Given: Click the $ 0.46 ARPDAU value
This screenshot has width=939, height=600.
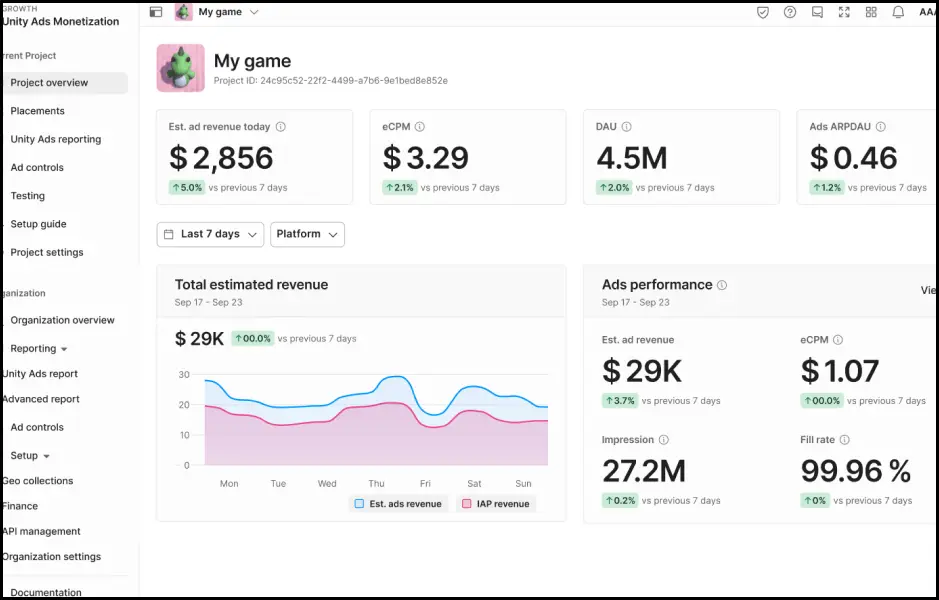Looking at the screenshot, I should (x=853, y=158).
